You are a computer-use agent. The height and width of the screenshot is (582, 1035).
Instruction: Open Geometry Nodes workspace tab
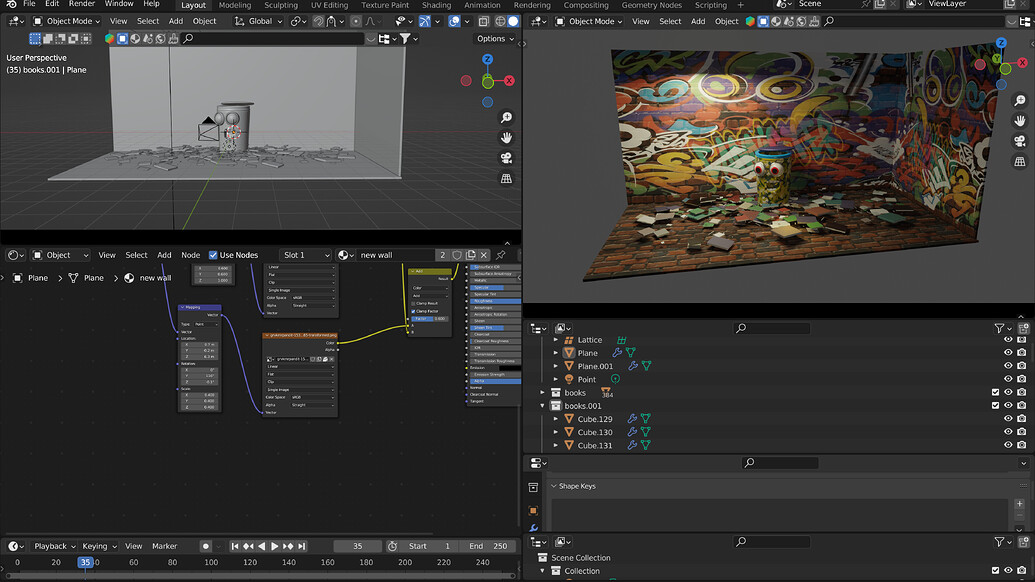(651, 5)
